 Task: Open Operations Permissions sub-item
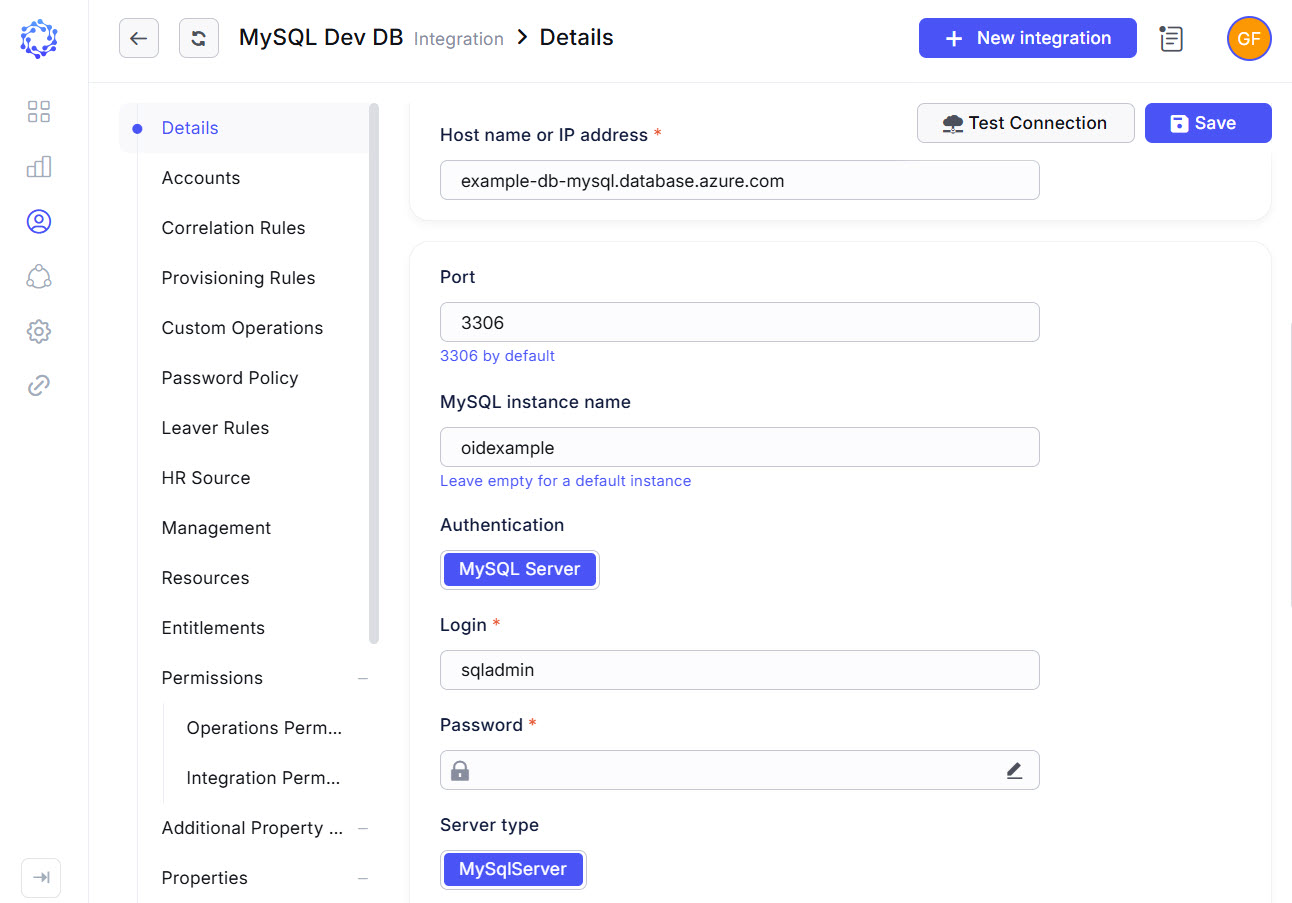[x=264, y=728]
